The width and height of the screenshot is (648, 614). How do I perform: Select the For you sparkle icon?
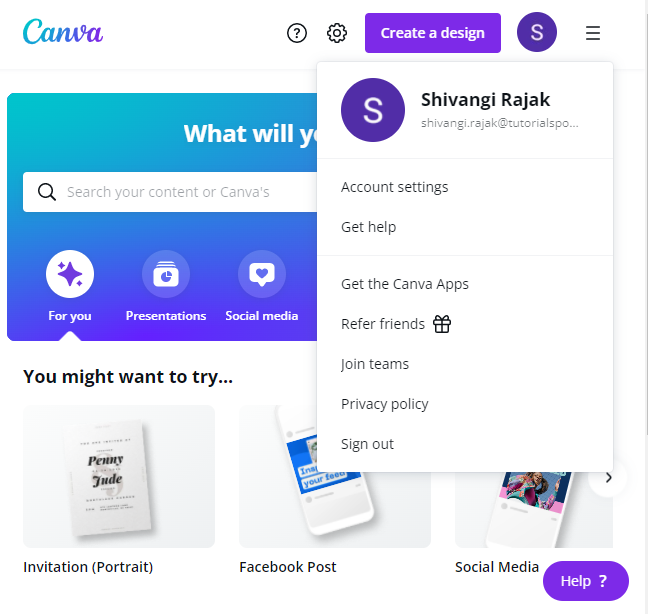pyautogui.click(x=70, y=274)
